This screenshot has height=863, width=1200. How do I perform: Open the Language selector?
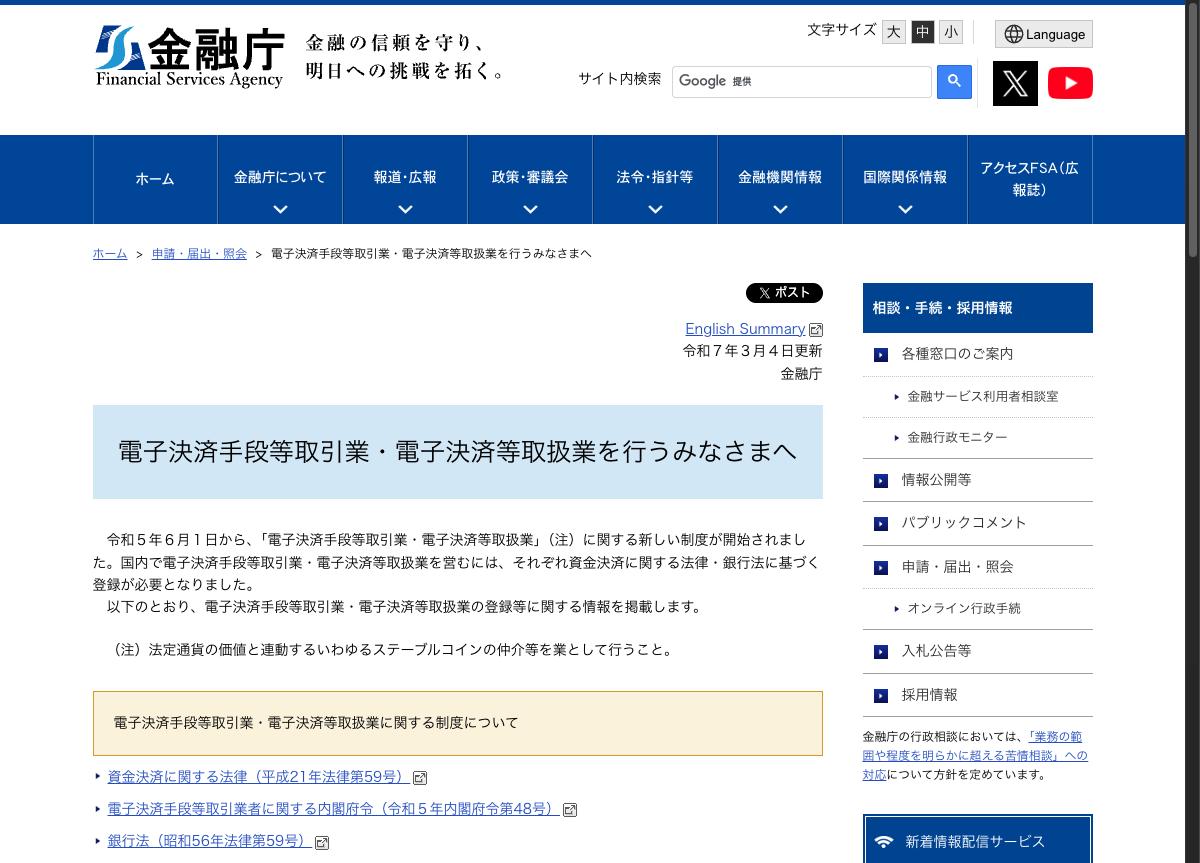pos(1043,34)
